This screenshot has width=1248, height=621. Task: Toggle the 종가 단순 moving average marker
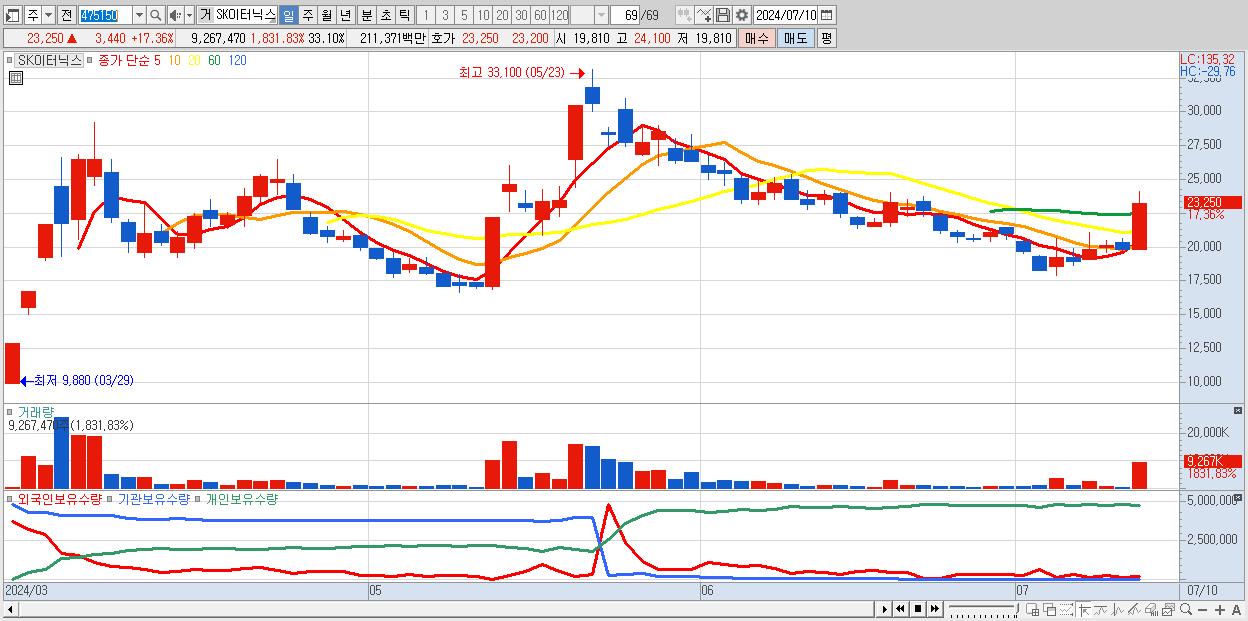coord(91,61)
